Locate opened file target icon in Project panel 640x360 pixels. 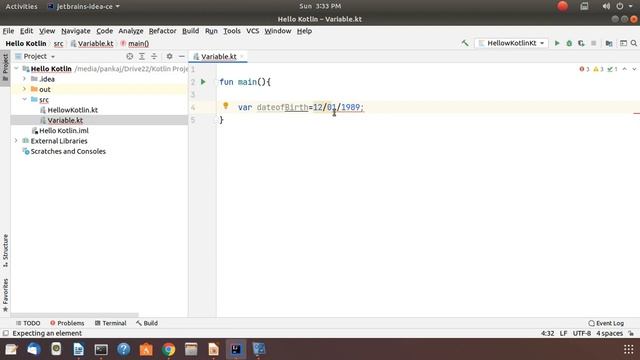click(129, 56)
